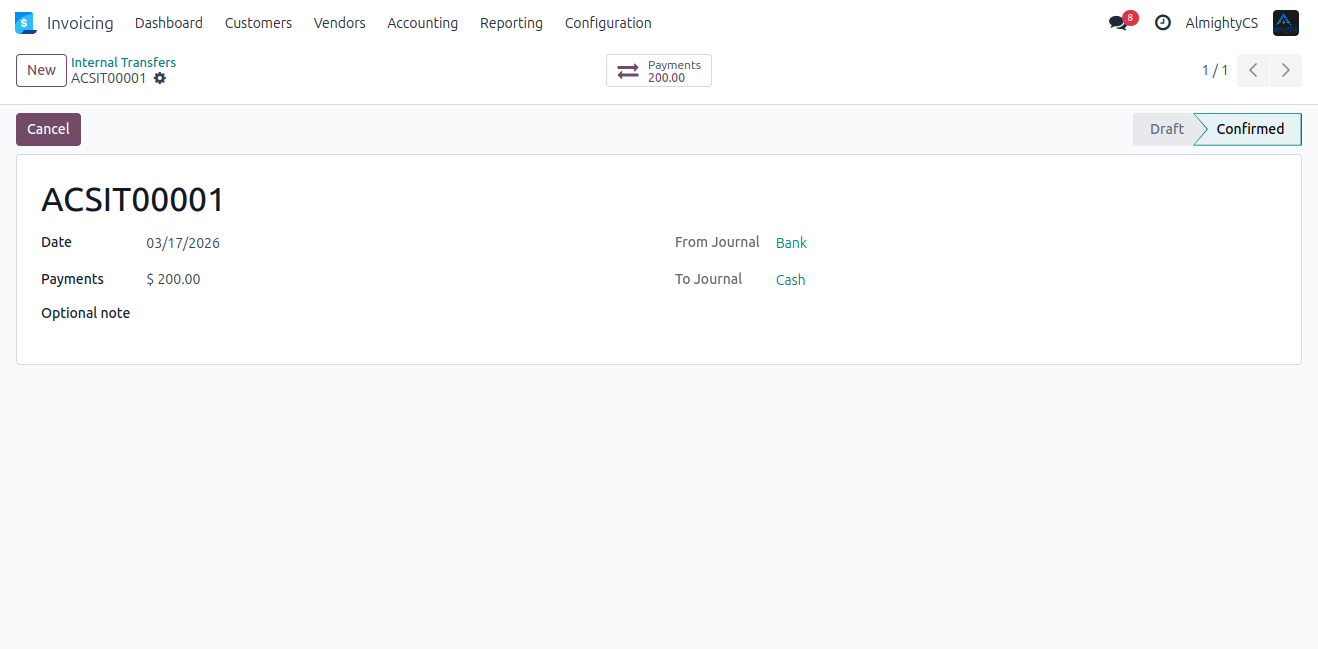Go to the Dashboard menu item
The height and width of the screenshot is (649, 1318).
168,23
